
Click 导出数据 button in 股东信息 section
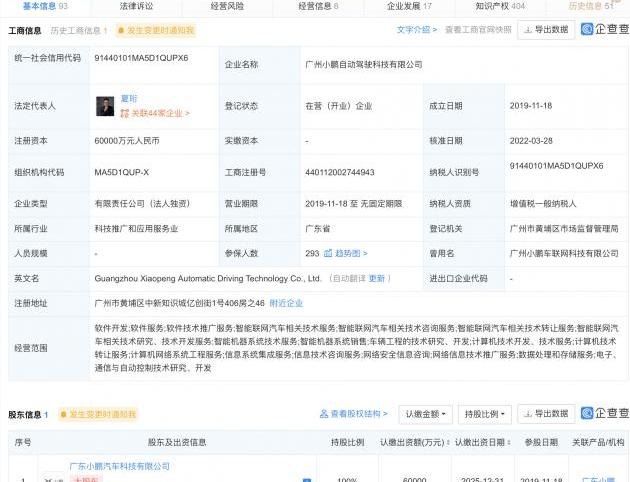pos(546,414)
